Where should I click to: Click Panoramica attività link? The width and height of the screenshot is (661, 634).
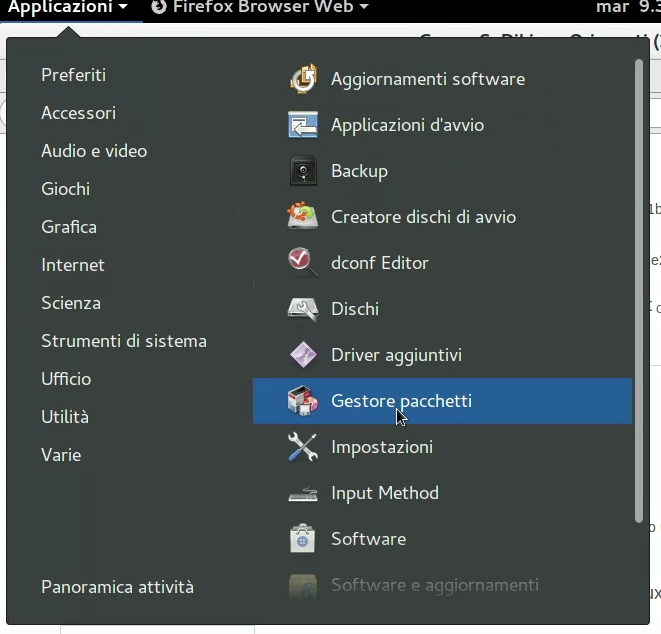(x=117, y=587)
